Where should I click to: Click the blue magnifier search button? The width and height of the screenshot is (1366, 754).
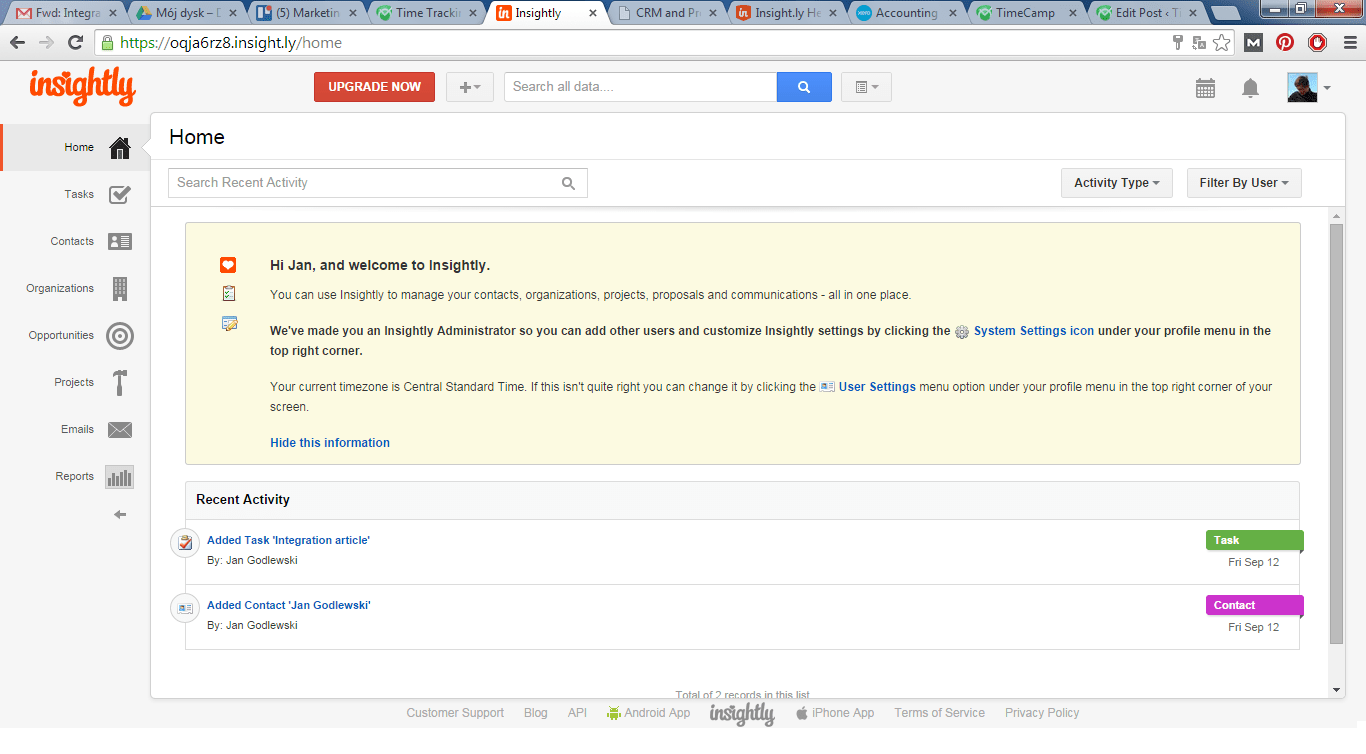pos(804,87)
